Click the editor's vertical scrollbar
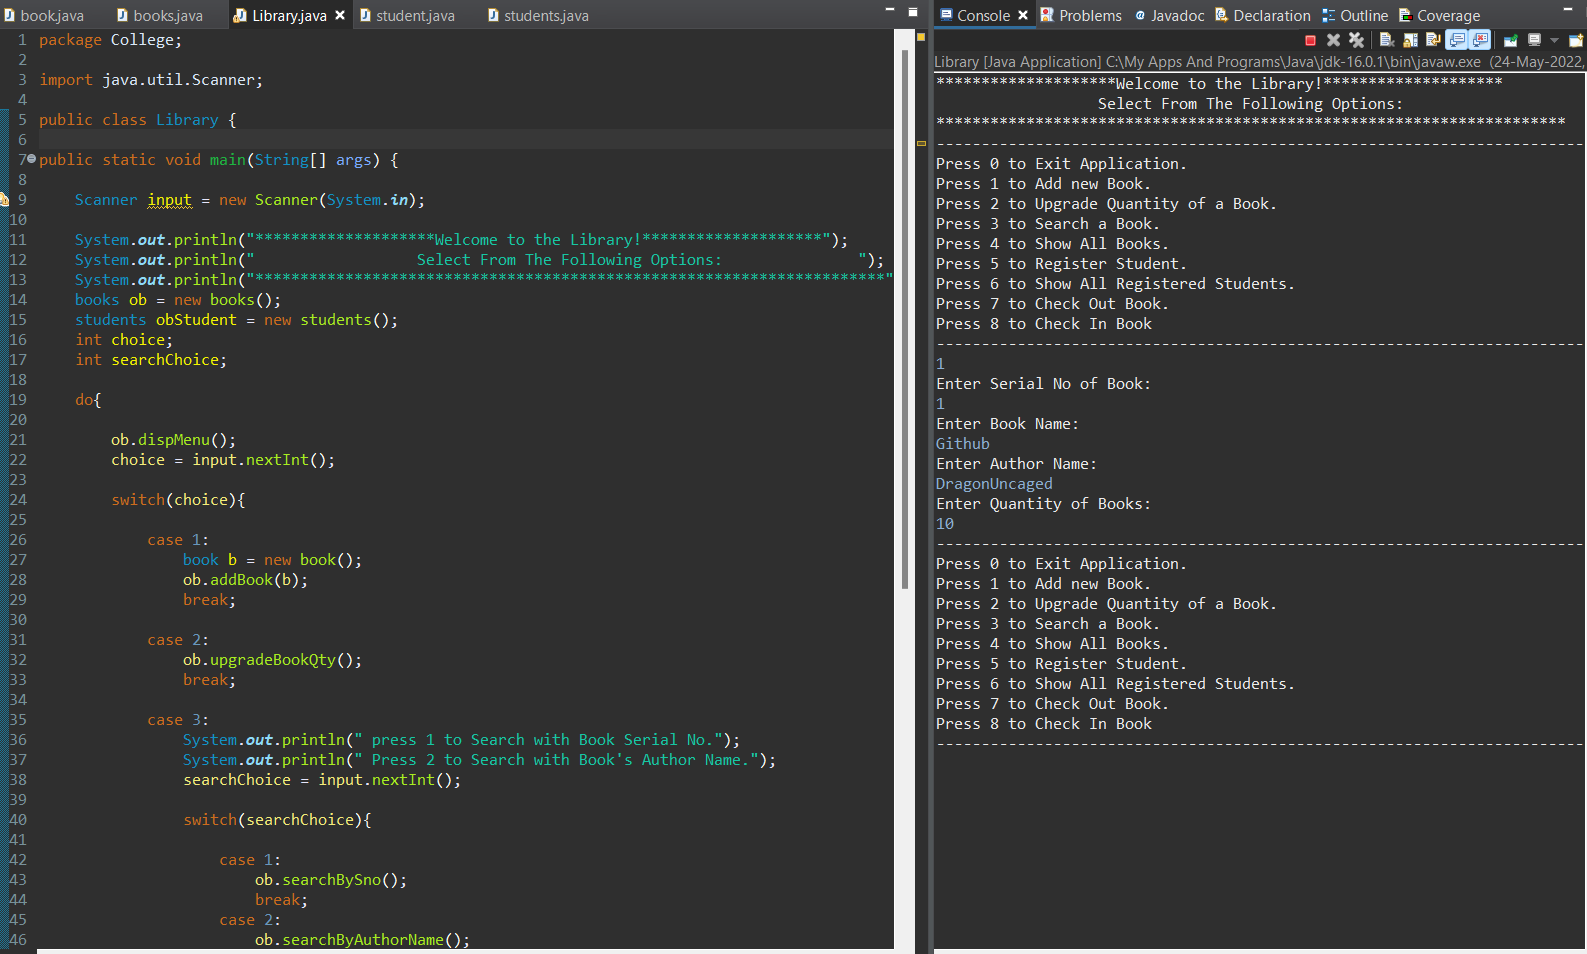This screenshot has width=1587, height=954. point(905,318)
